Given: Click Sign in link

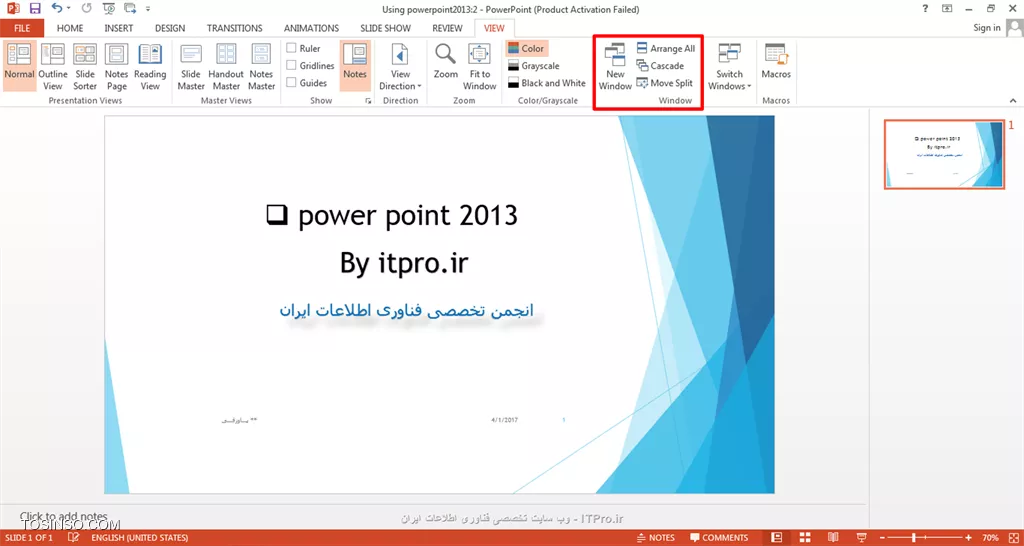Looking at the screenshot, I should [x=987, y=27].
